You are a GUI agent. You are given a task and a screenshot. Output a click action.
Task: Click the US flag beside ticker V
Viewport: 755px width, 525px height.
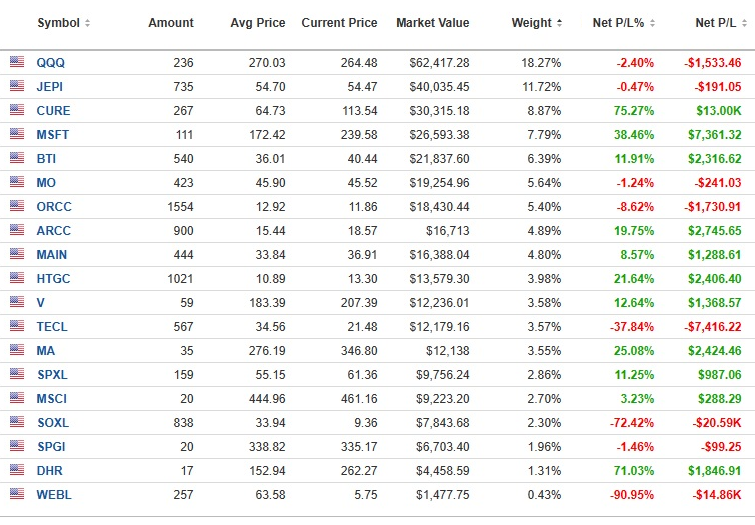pos(16,302)
